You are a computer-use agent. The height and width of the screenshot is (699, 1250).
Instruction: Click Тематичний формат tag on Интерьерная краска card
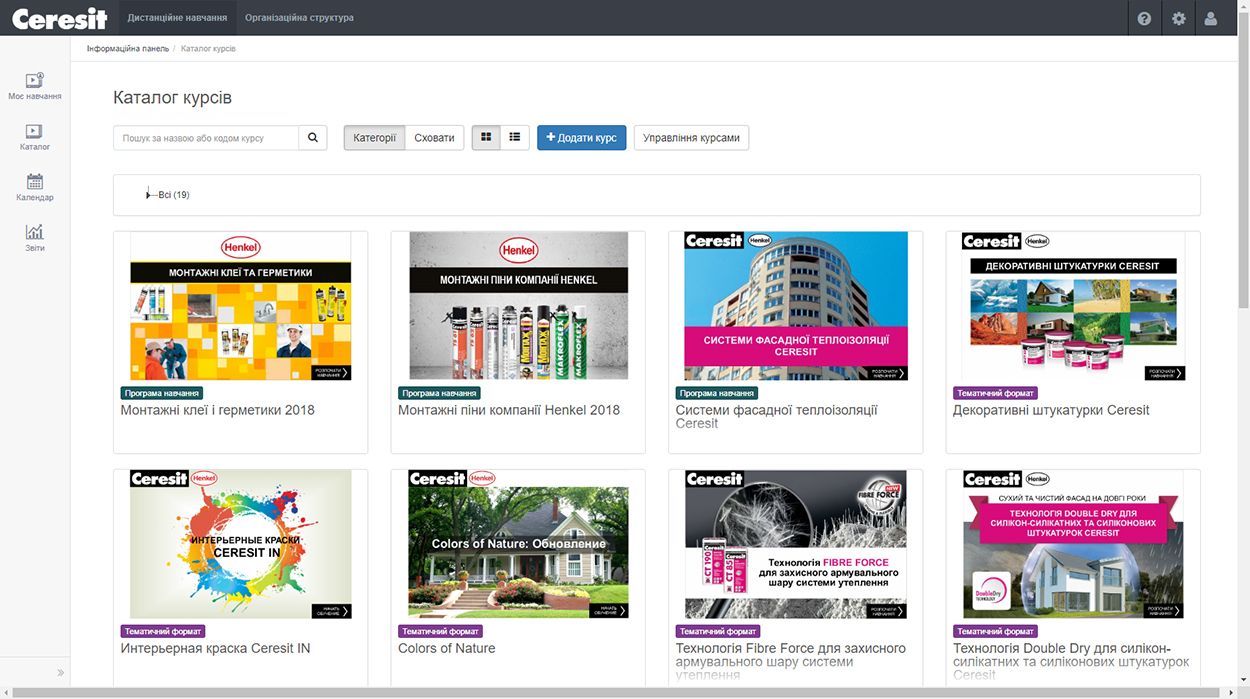tap(163, 631)
